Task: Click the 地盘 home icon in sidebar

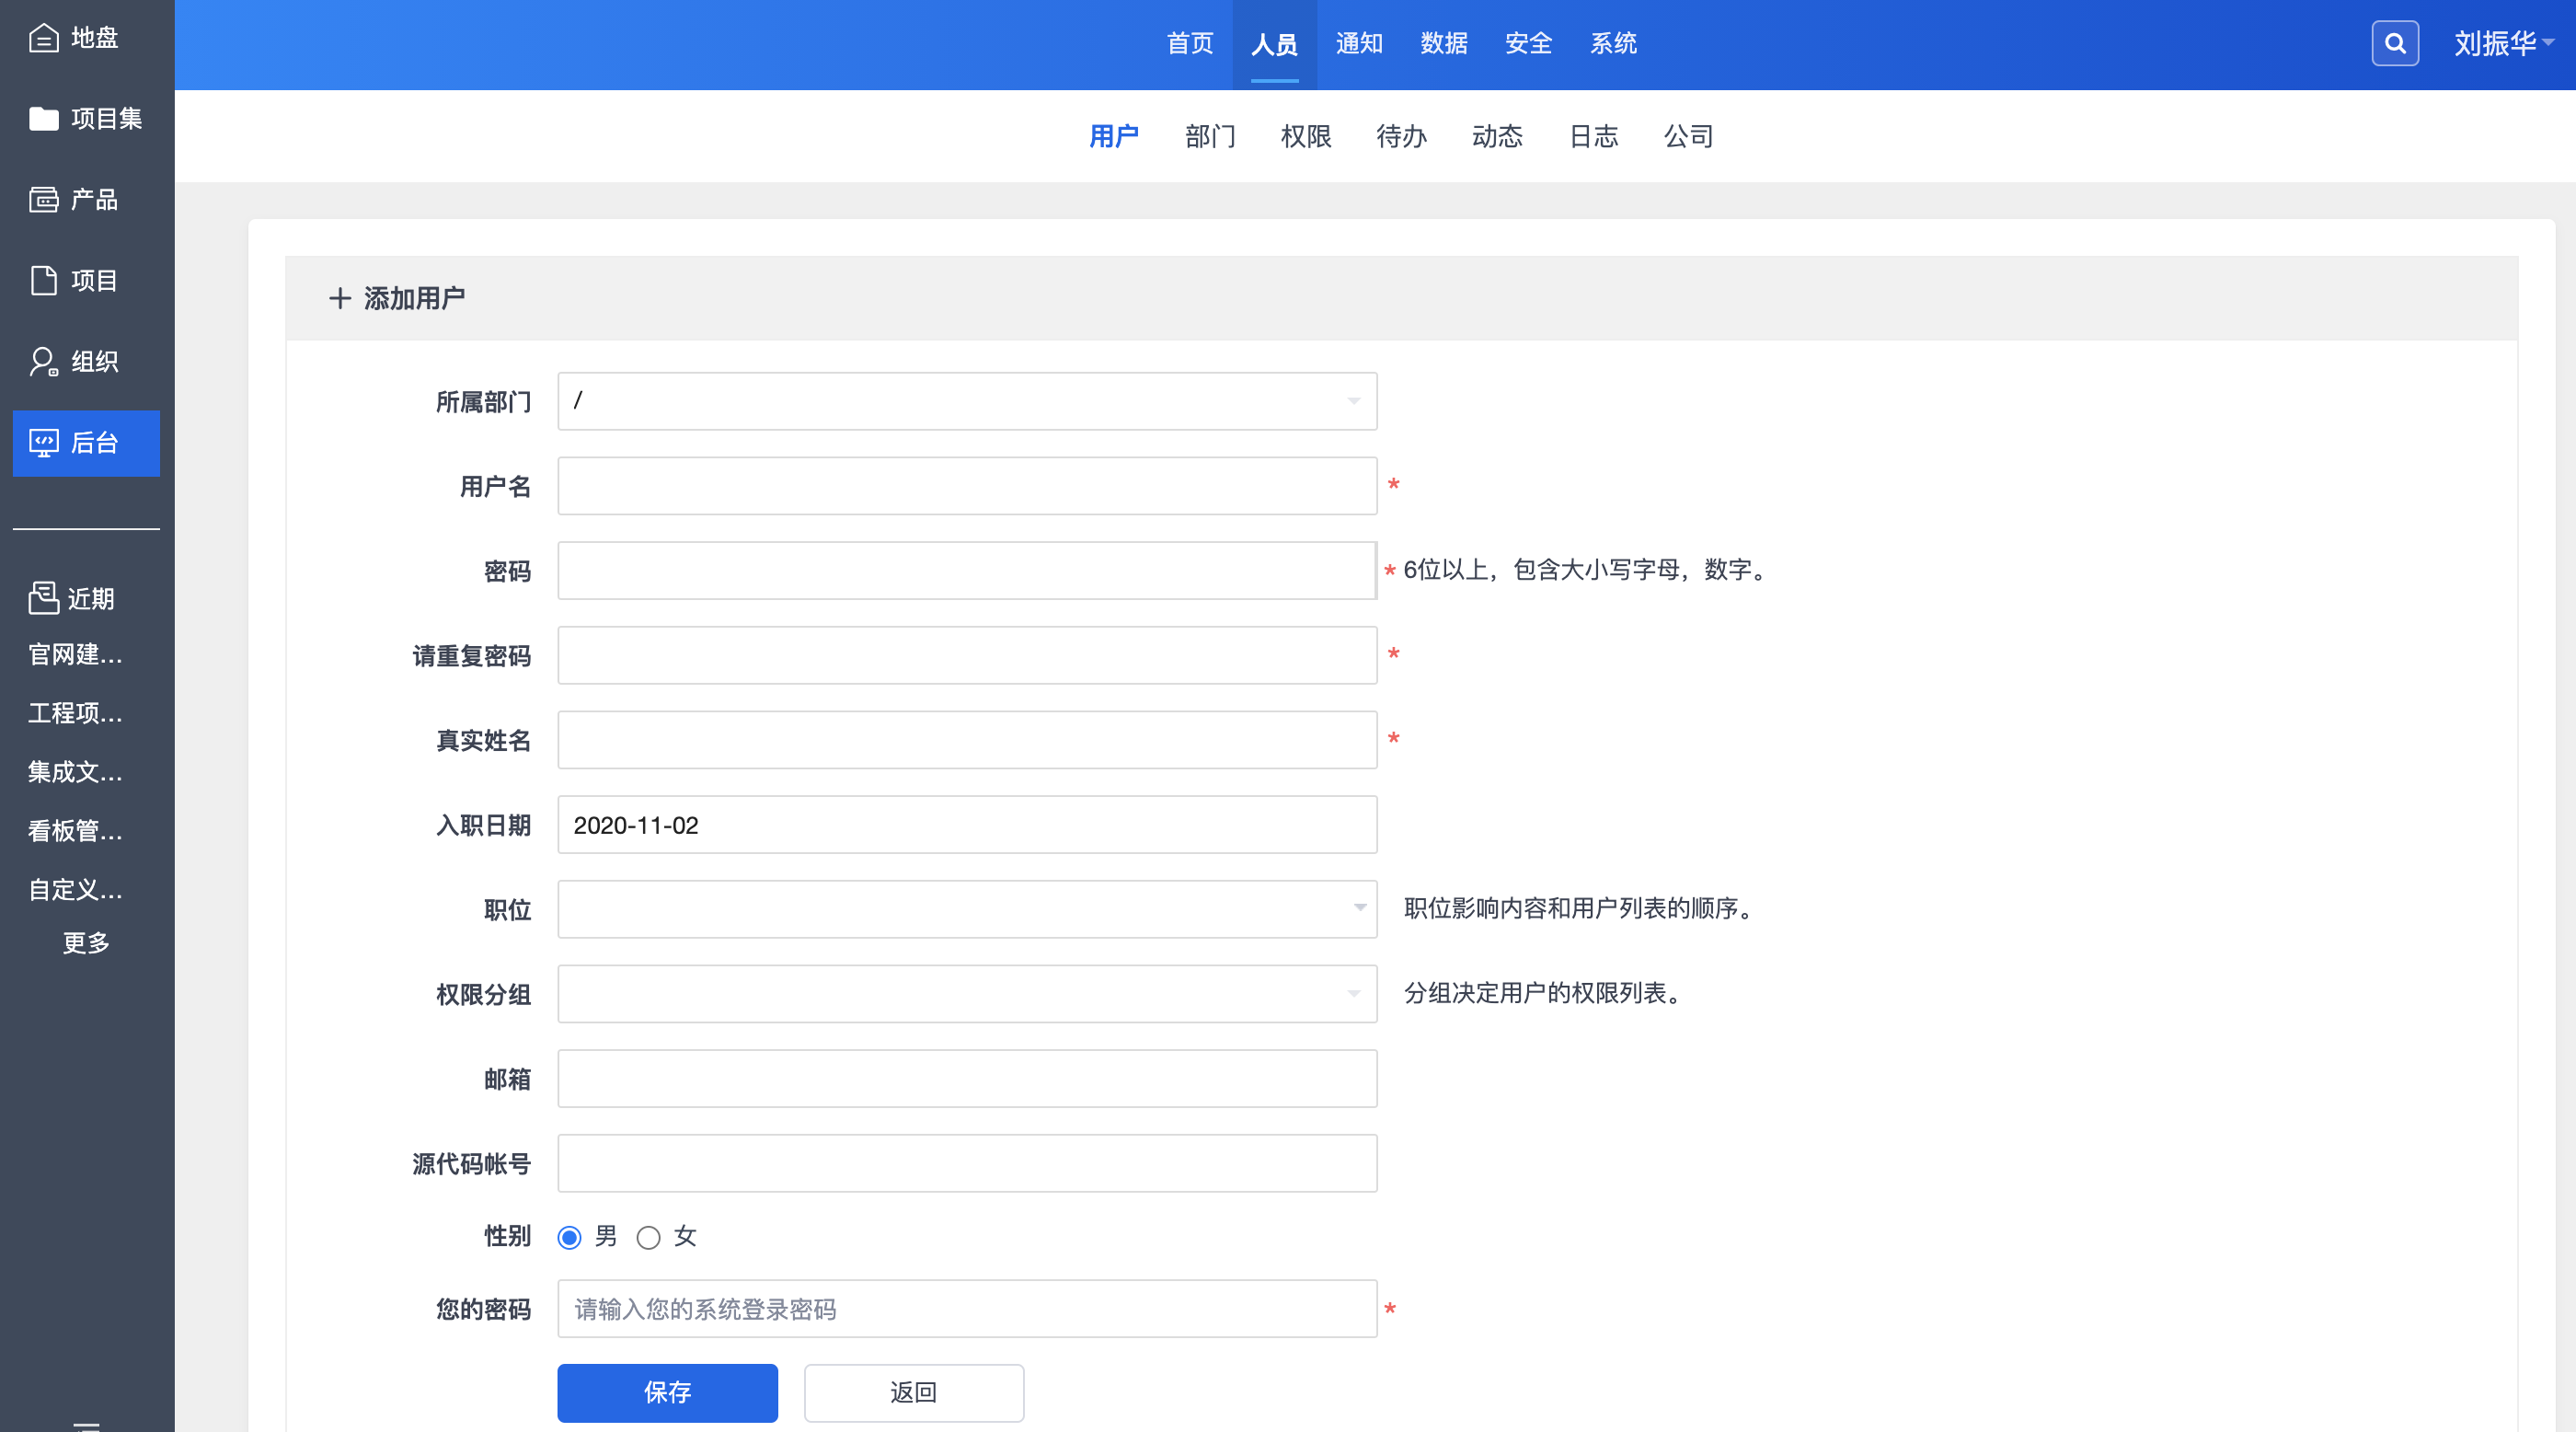Action: [x=43, y=38]
